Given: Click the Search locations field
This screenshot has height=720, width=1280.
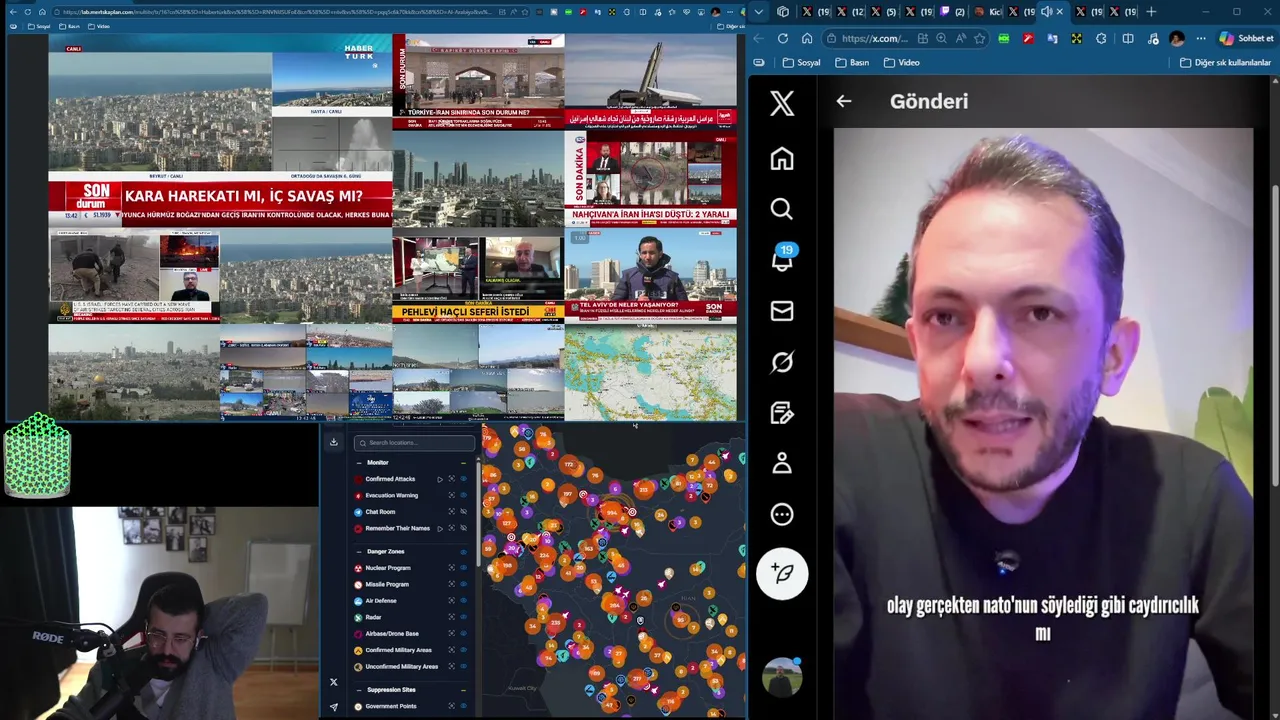Looking at the screenshot, I should point(415,442).
